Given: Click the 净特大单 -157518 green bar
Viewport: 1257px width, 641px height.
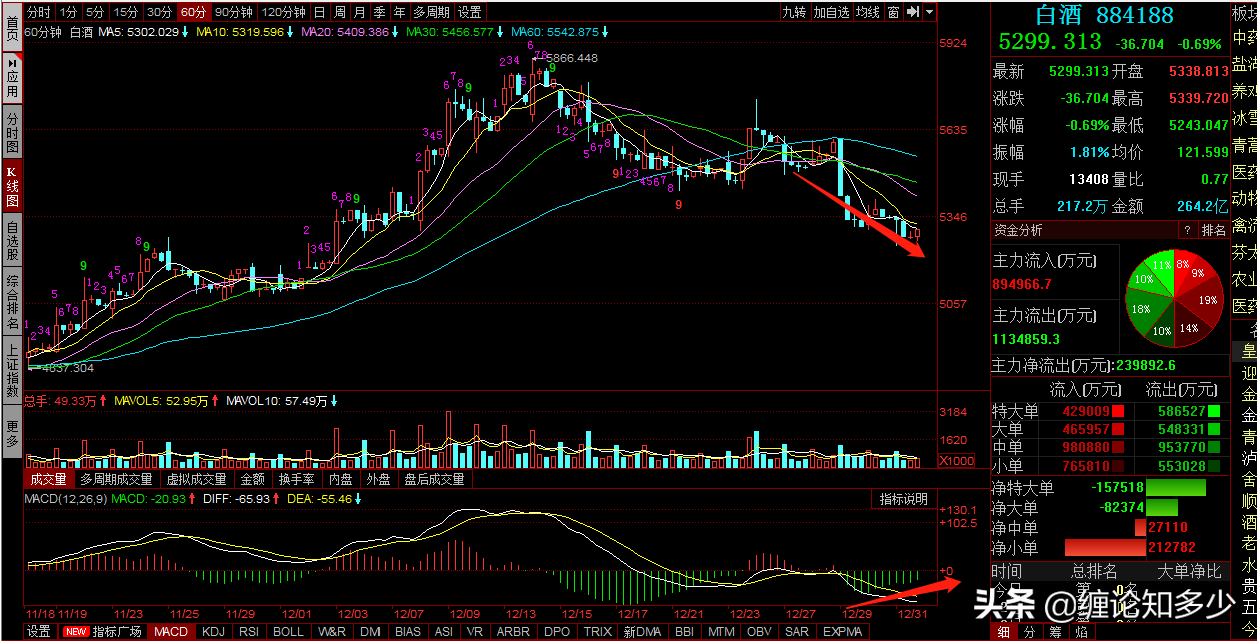Looking at the screenshot, I should point(1176,487).
